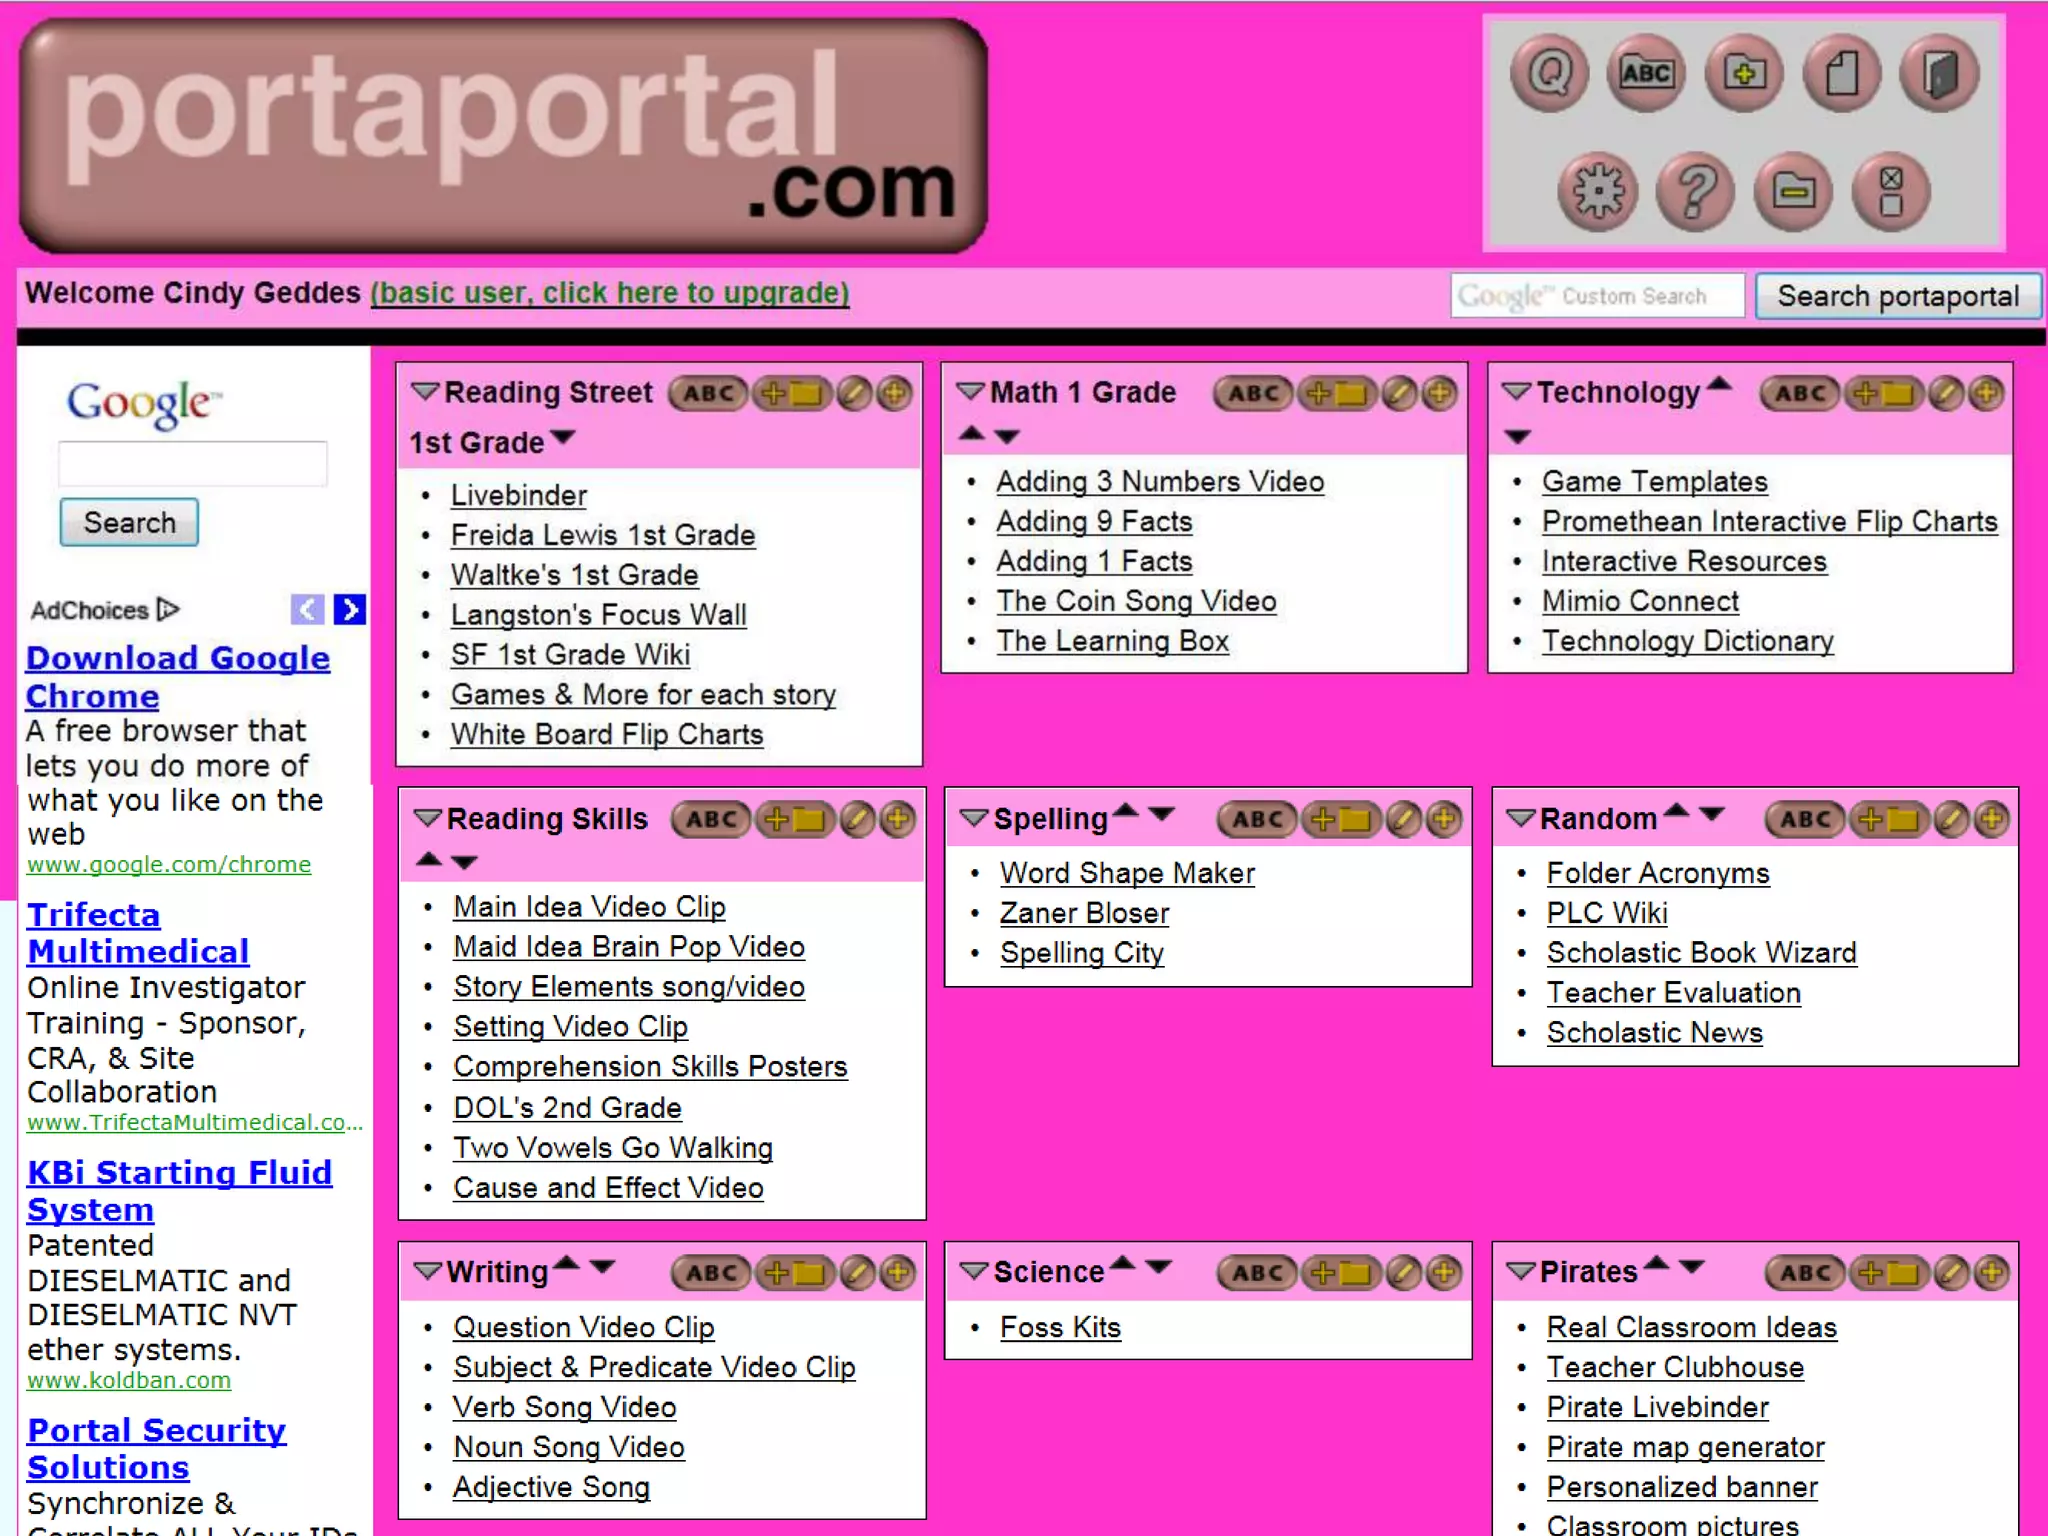
Task: Click the ABC rename icon for Math 1 Grade
Action: (x=1253, y=393)
